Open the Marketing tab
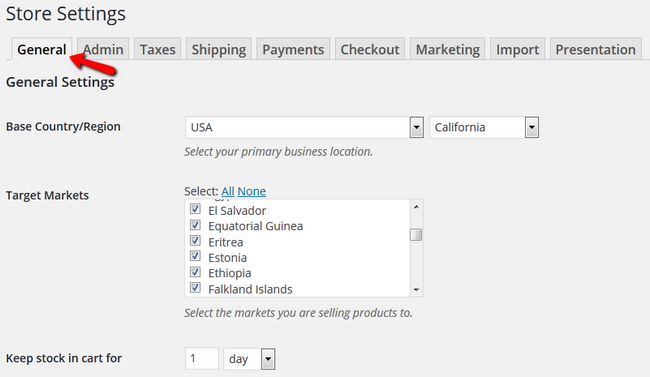The height and width of the screenshot is (377, 650). [x=448, y=49]
